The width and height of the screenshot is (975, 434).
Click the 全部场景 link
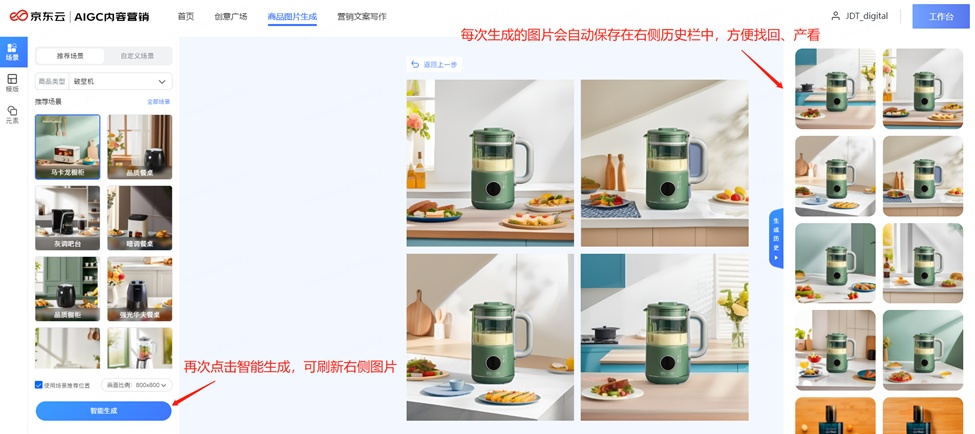click(159, 101)
